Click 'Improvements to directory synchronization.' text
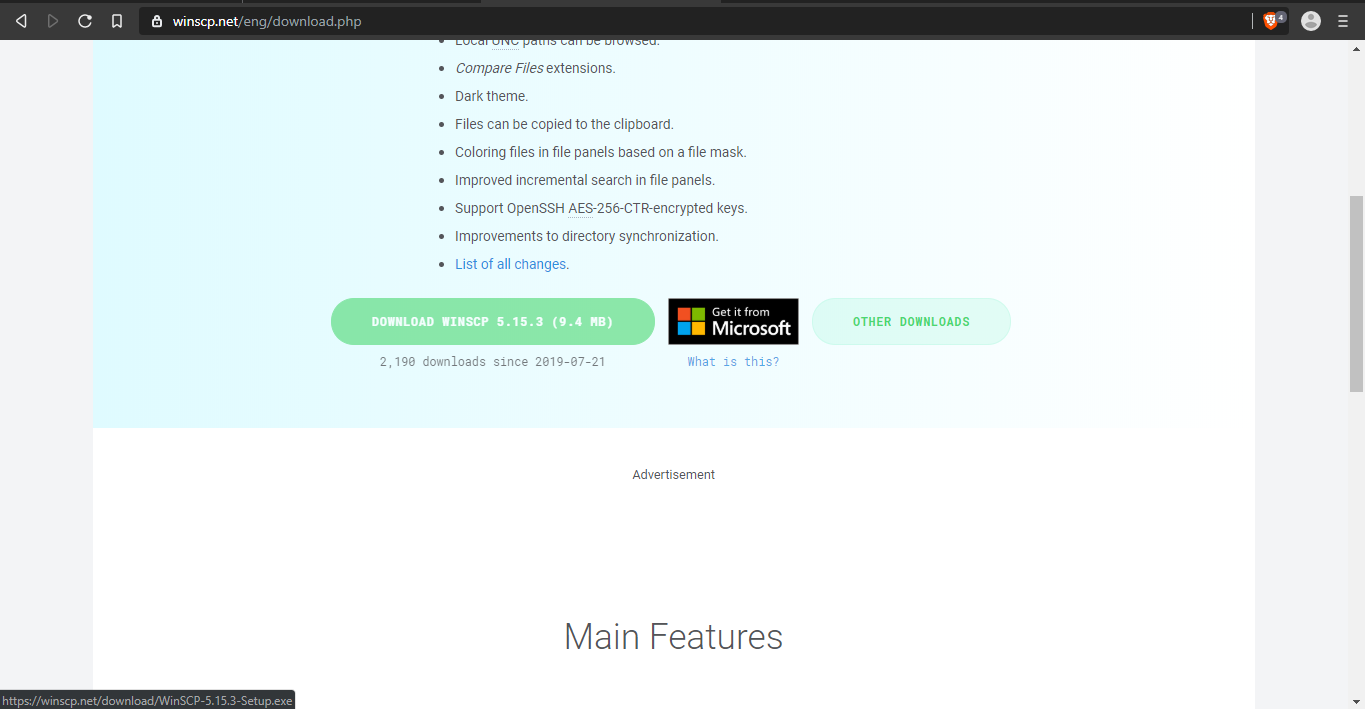 [587, 236]
